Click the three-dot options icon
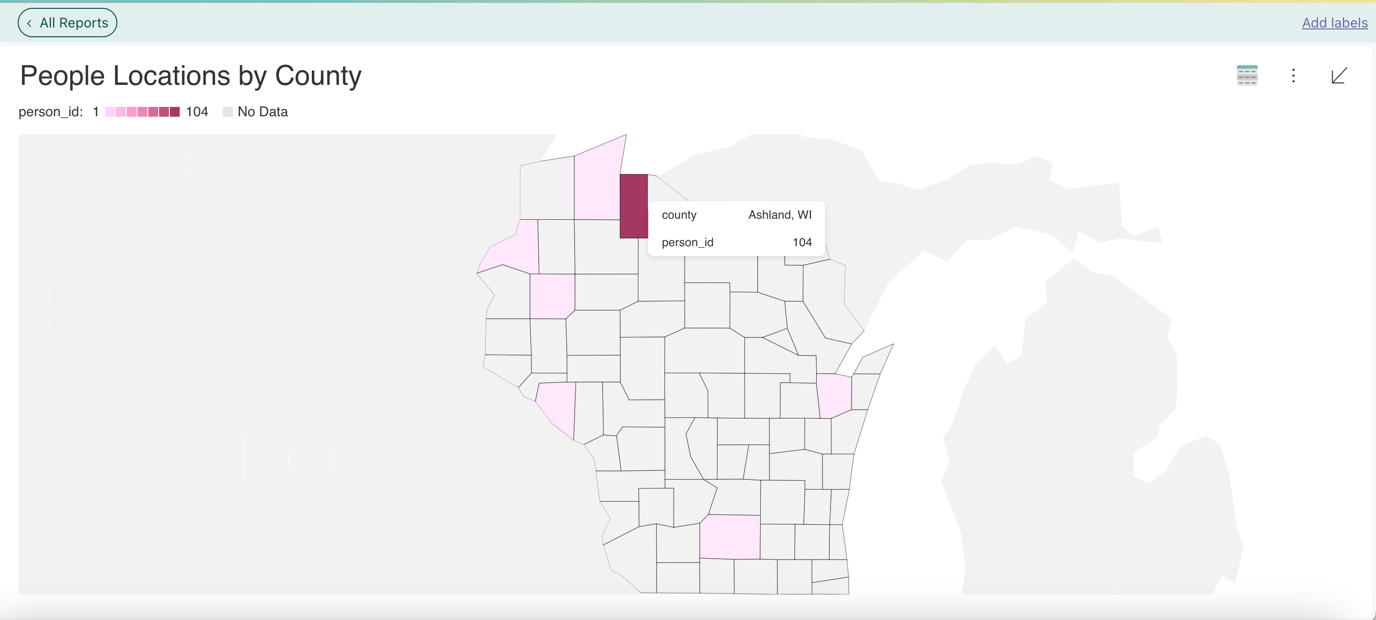 coord(1293,75)
